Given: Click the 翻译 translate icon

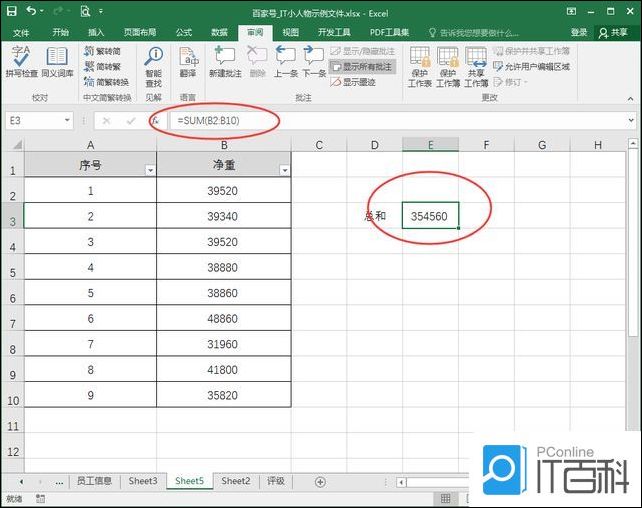Looking at the screenshot, I should pos(187,62).
